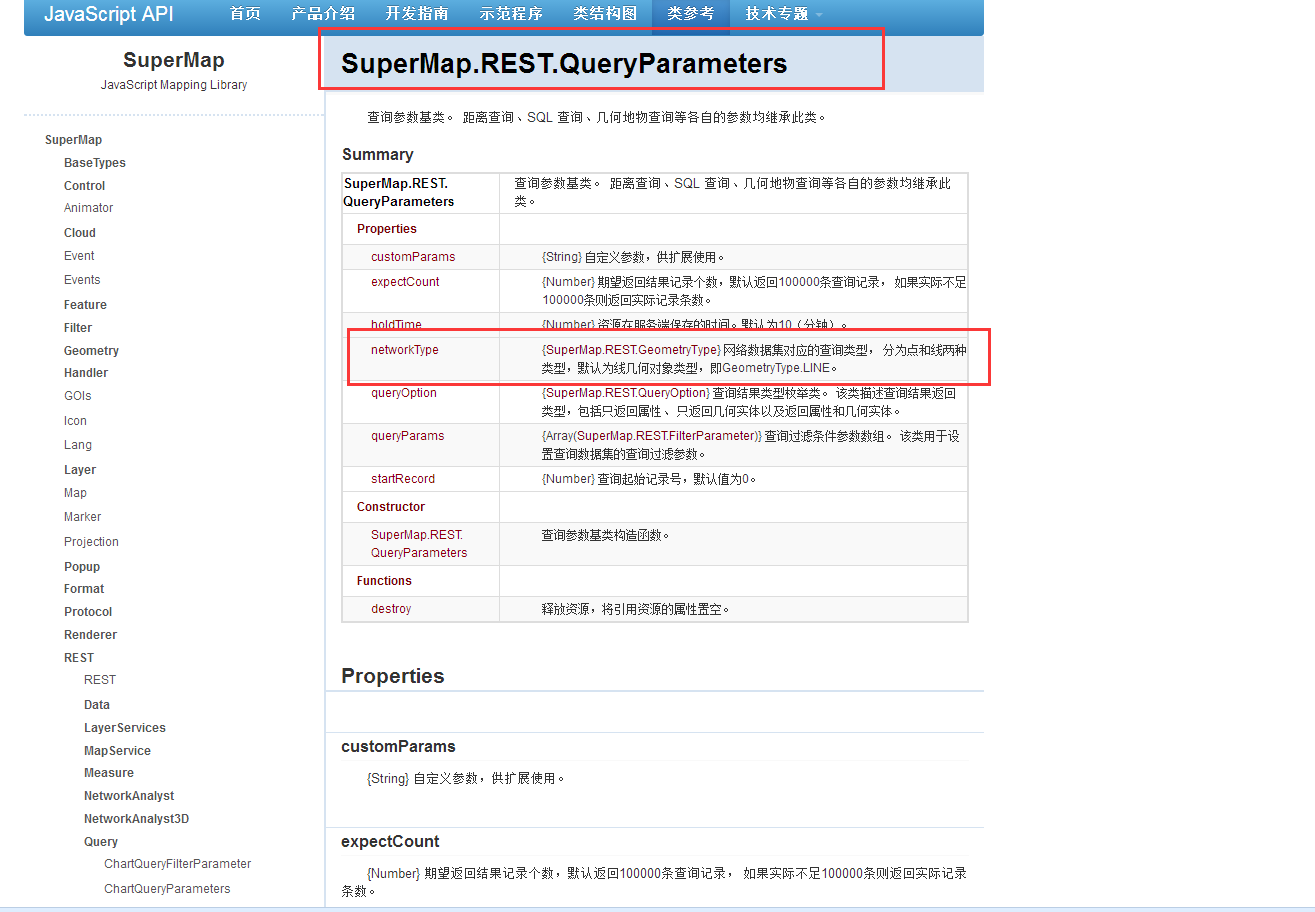The width and height of the screenshot is (1315, 912).
Task: Open SuperMap.REST.FilterParameter type link
Action: pyautogui.click(x=668, y=436)
